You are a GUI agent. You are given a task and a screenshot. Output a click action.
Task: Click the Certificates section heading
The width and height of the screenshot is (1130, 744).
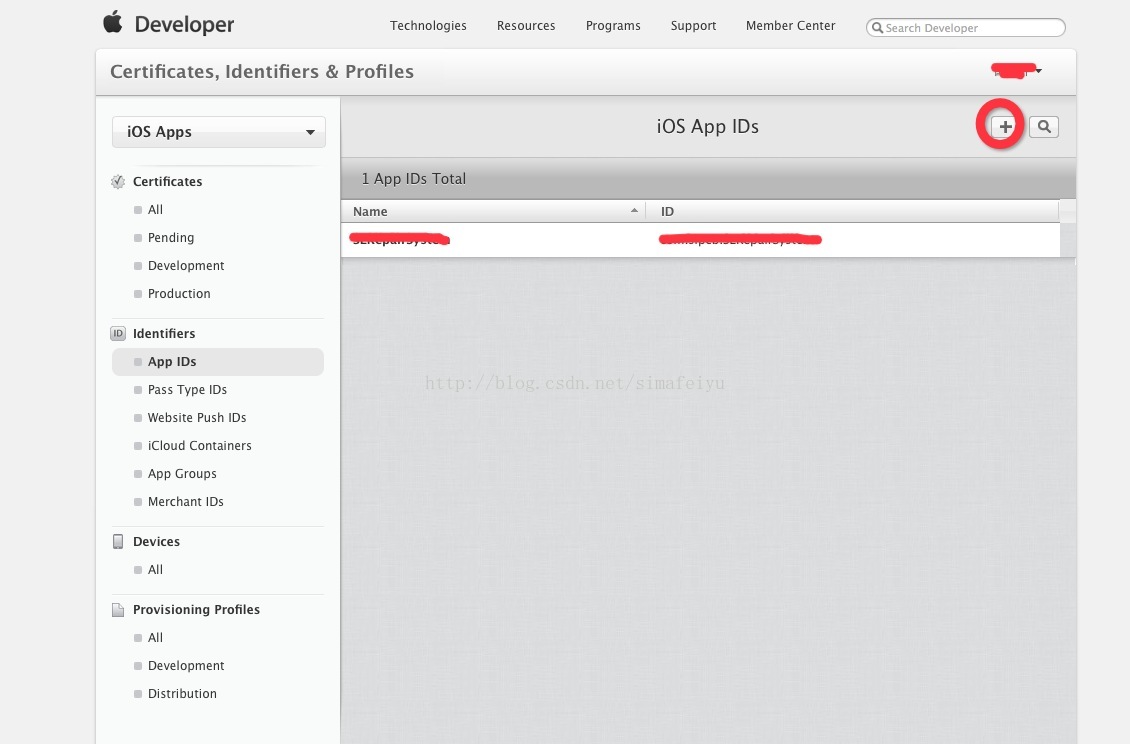pyautogui.click(x=167, y=182)
